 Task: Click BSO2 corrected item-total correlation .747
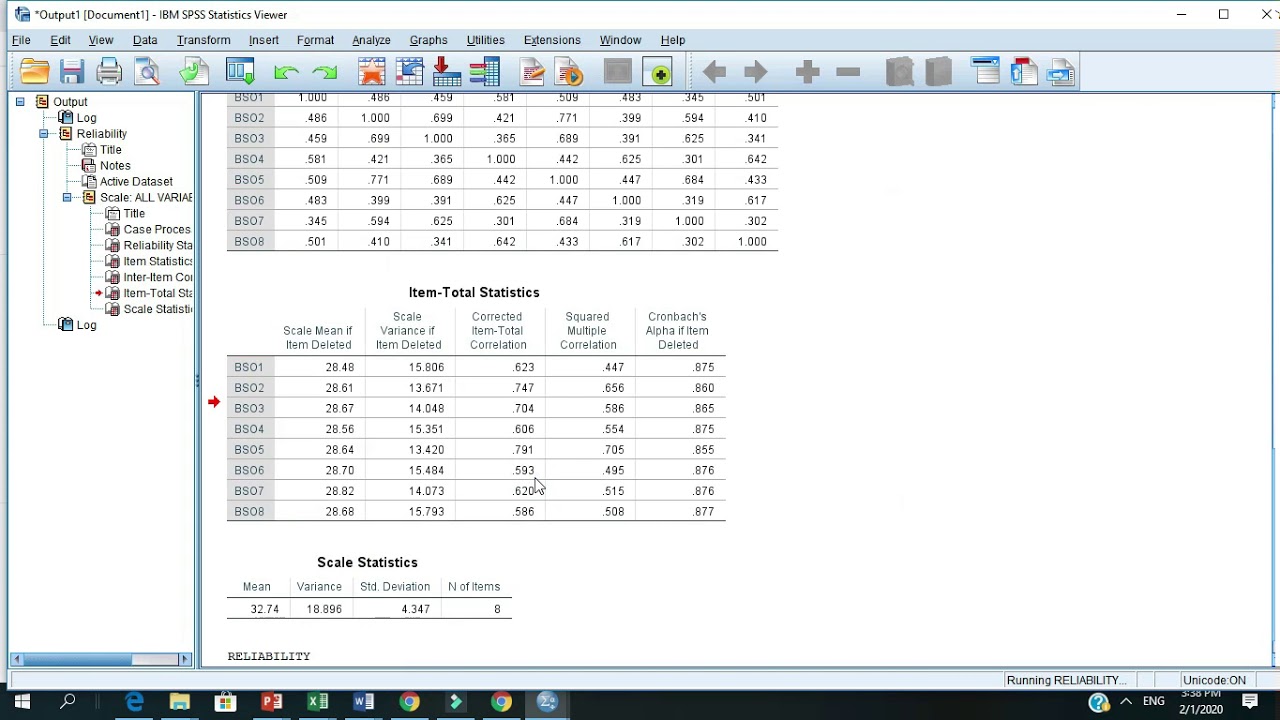523,388
